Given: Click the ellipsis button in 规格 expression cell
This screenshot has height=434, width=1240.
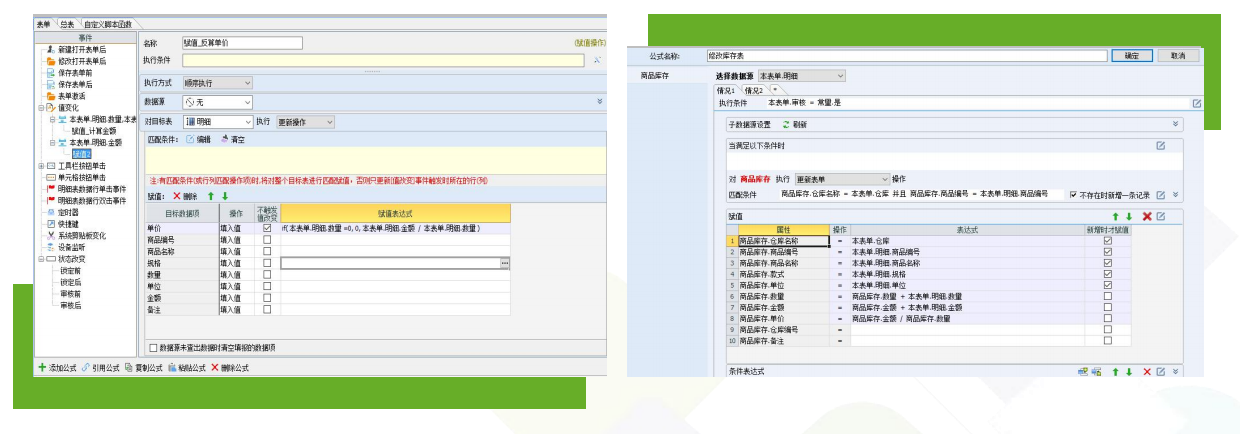Looking at the screenshot, I should (505, 263).
